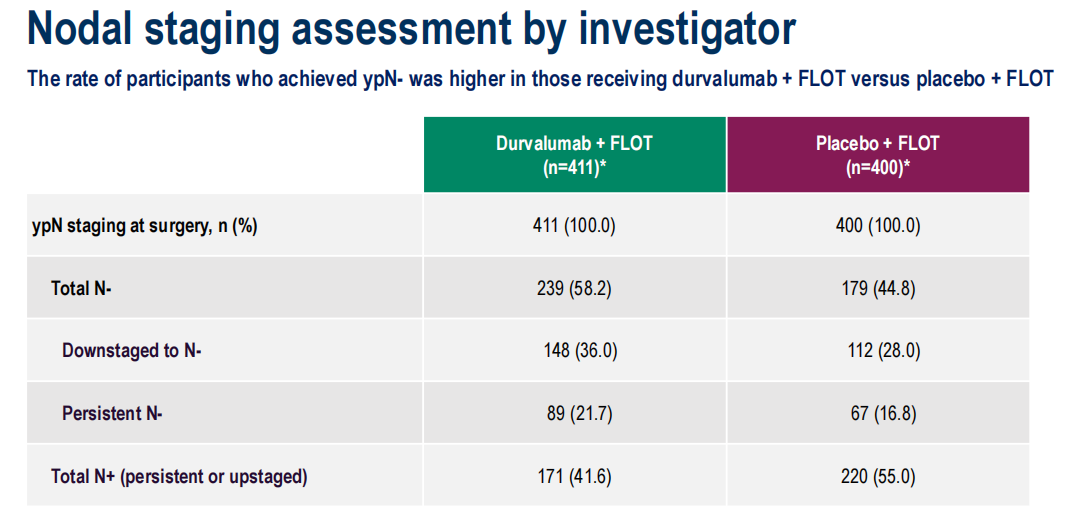Click the 112 (28.0) cell
Screen dimensions: 1065x509
[x=877, y=351]
